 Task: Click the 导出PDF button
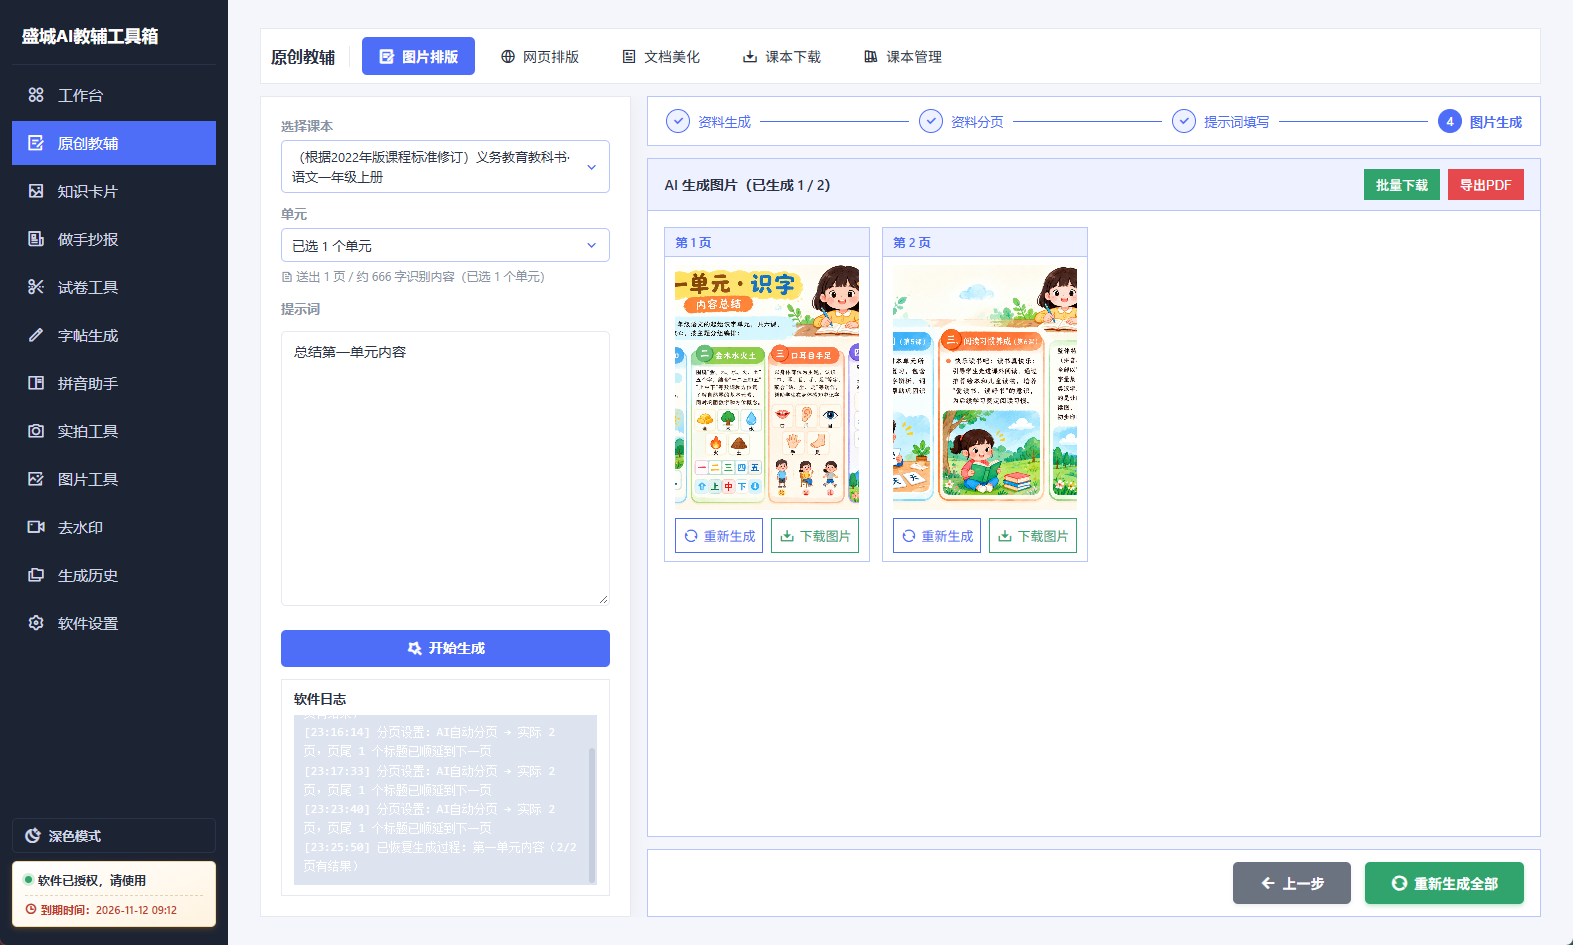[1486, 185]
